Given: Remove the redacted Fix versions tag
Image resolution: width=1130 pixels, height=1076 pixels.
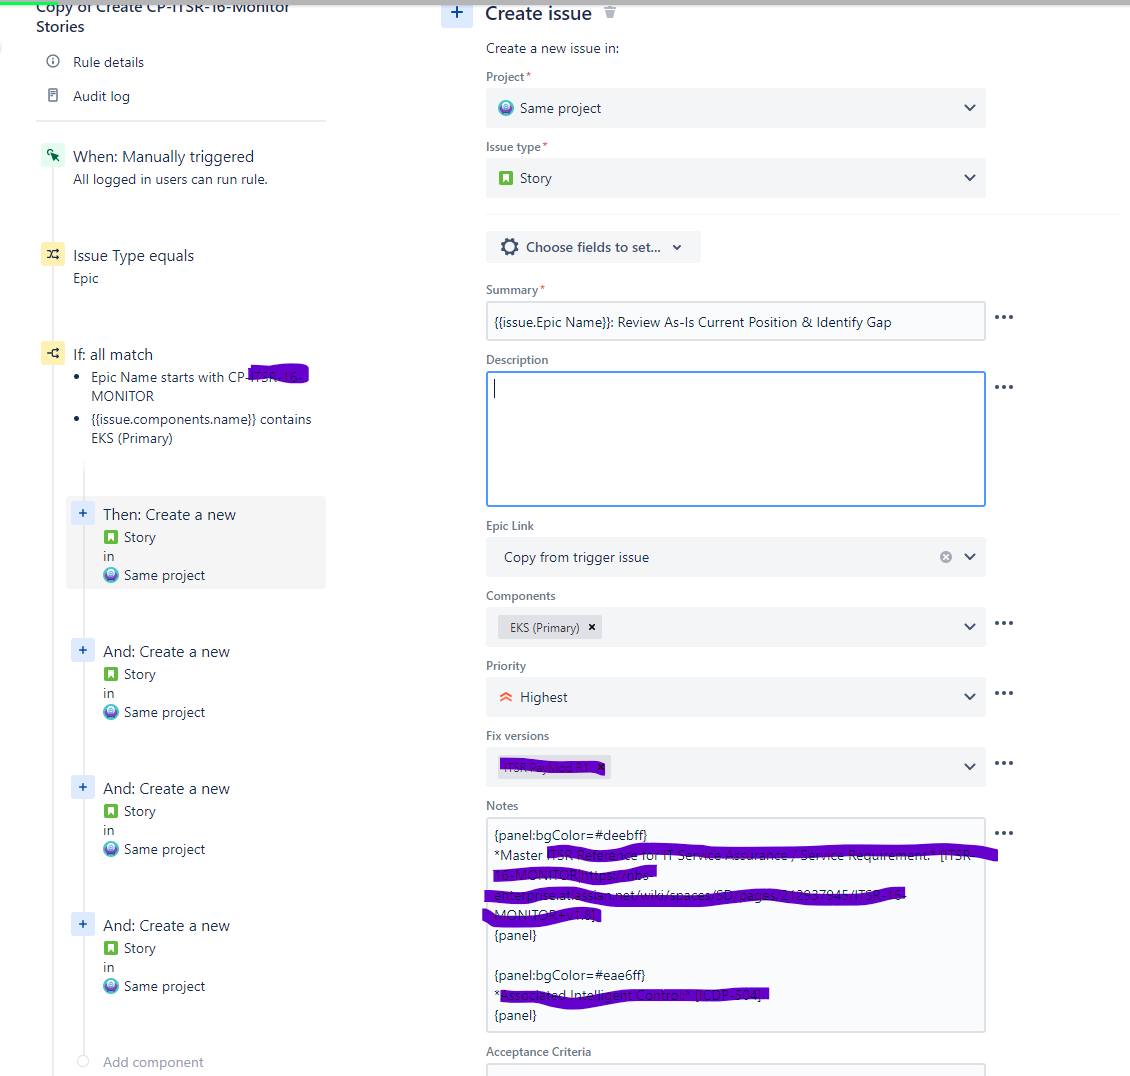Looking at the screenshot, I should pos(601,768).
